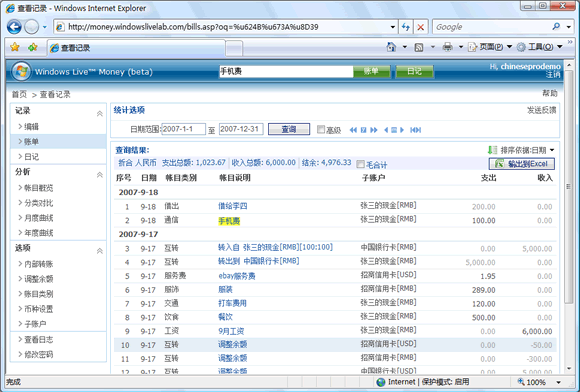This screenshot has height=392, width=580.
Task: Open the Print button dropdown arrow
Action: (461, 47)
